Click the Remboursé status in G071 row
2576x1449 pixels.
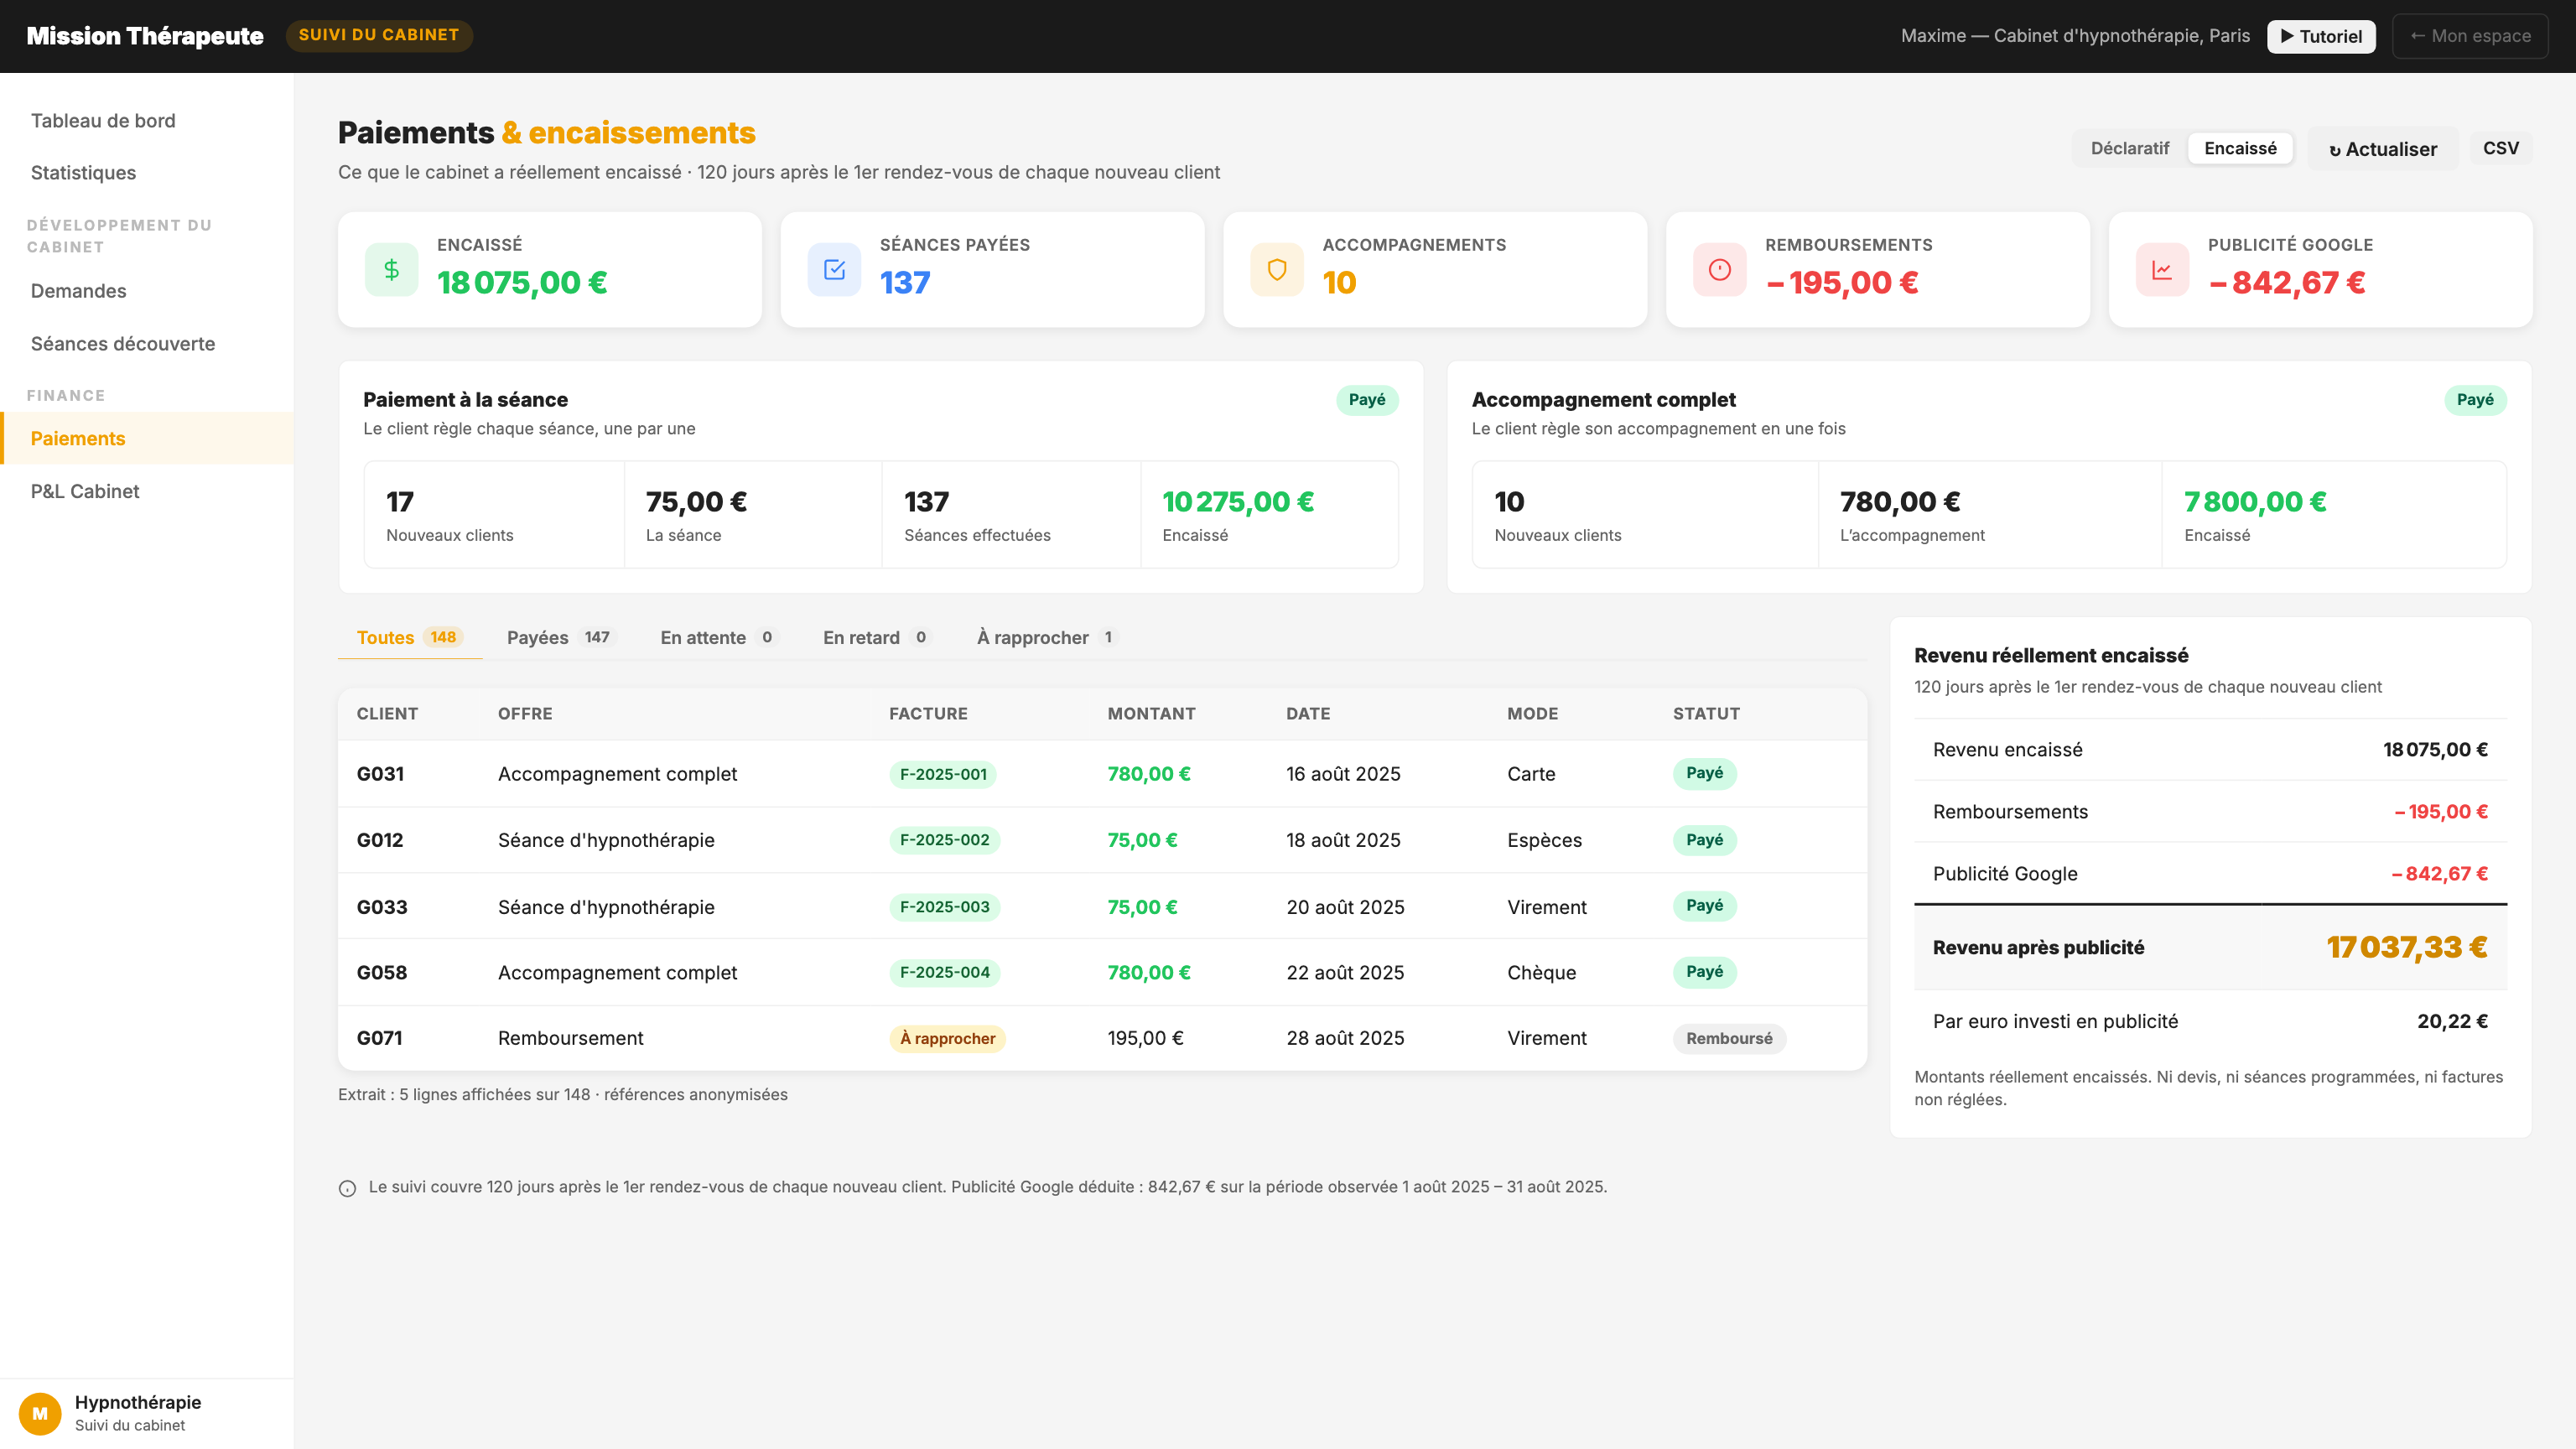click(x=1729, y=1039)
